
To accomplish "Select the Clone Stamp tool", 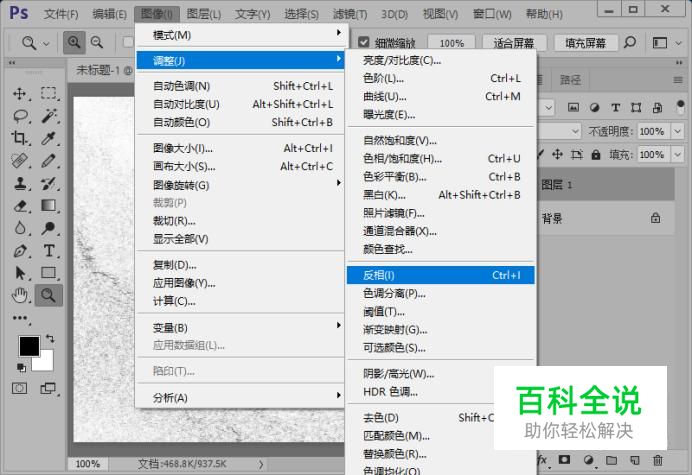I will pyautogui.click(x=19, y=183).
